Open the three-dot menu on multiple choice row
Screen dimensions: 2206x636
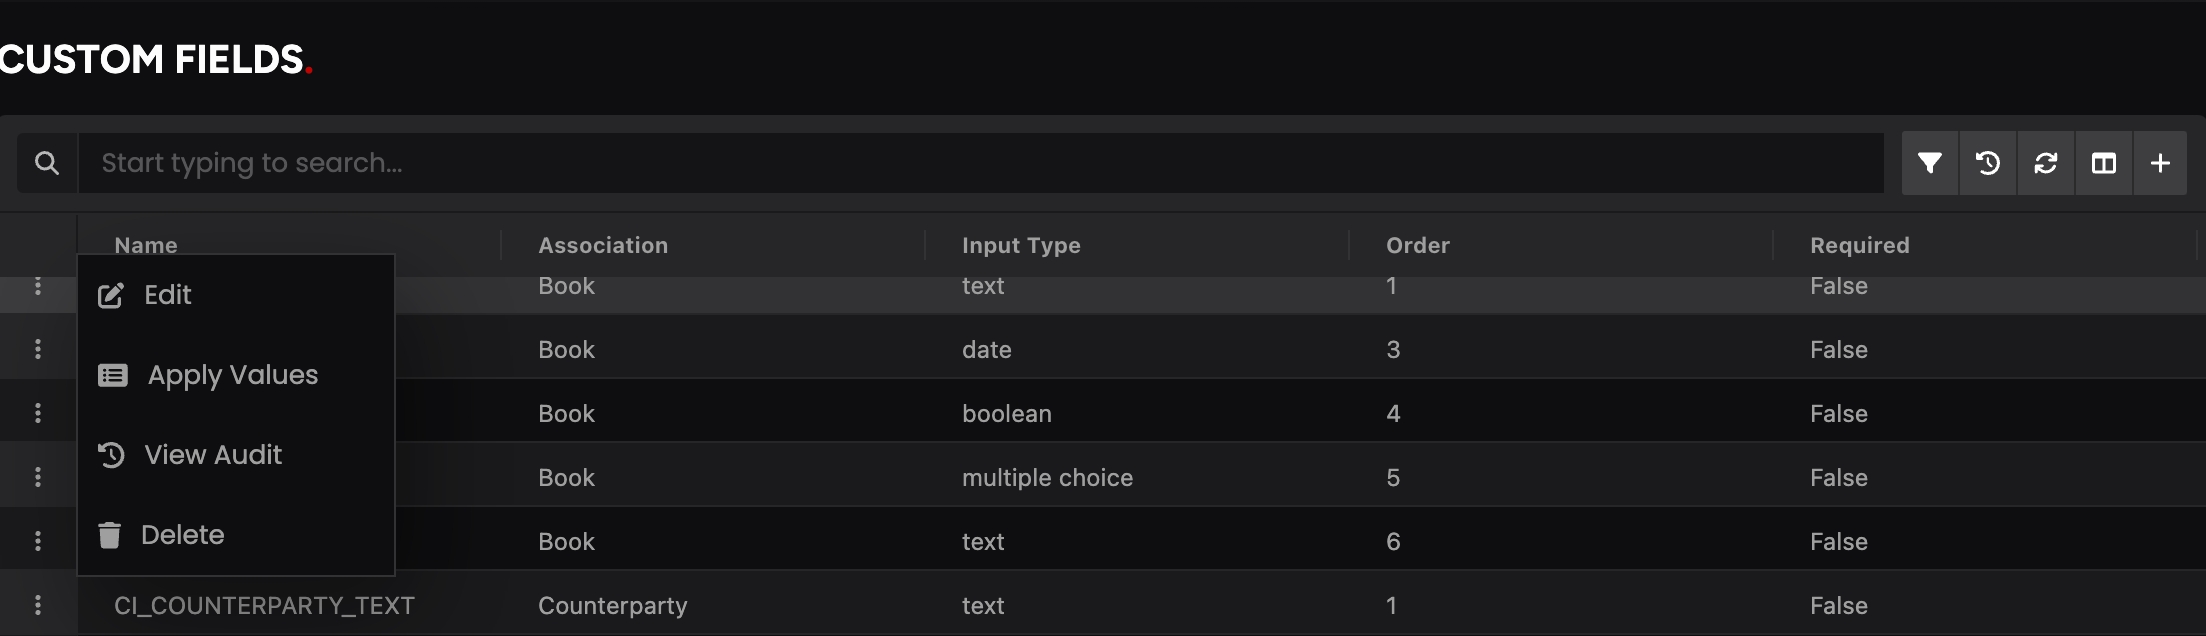pos(38,477)
